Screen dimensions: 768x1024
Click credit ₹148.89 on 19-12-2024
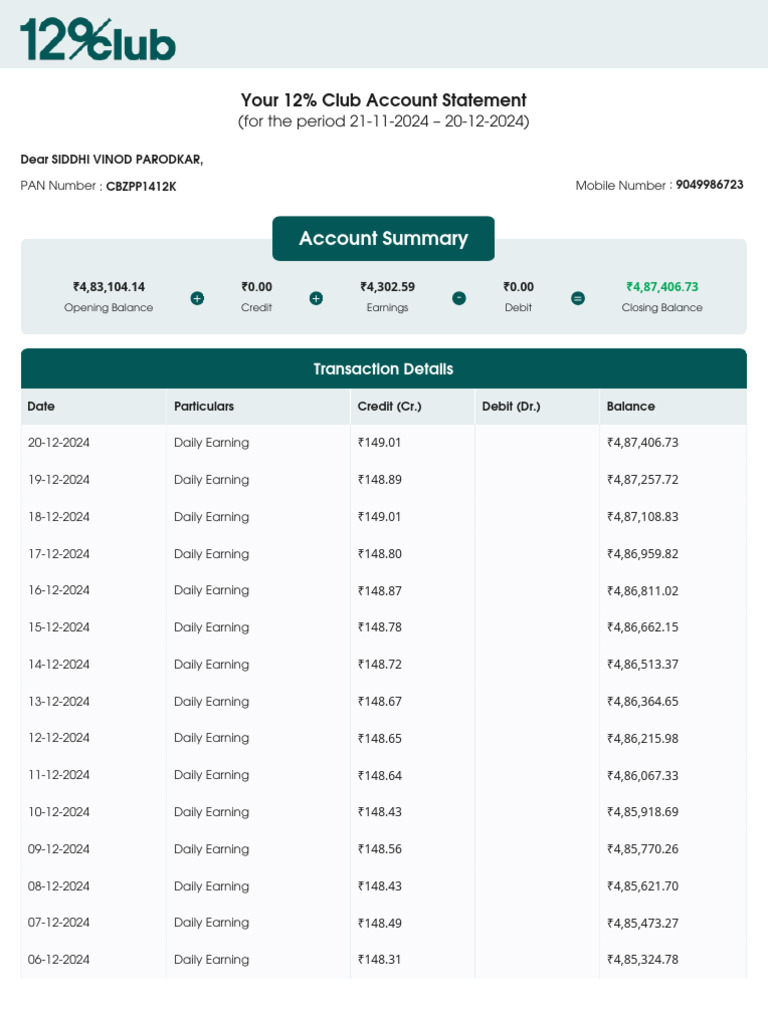379,479
